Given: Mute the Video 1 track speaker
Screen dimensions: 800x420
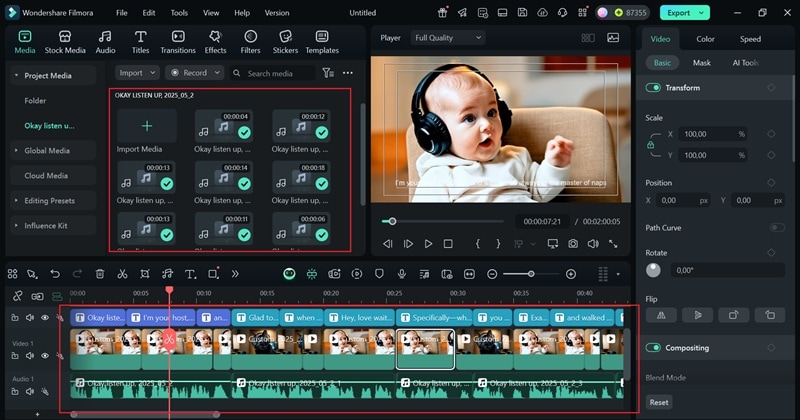Looking at the screenshot, I should tap(30, 356).
